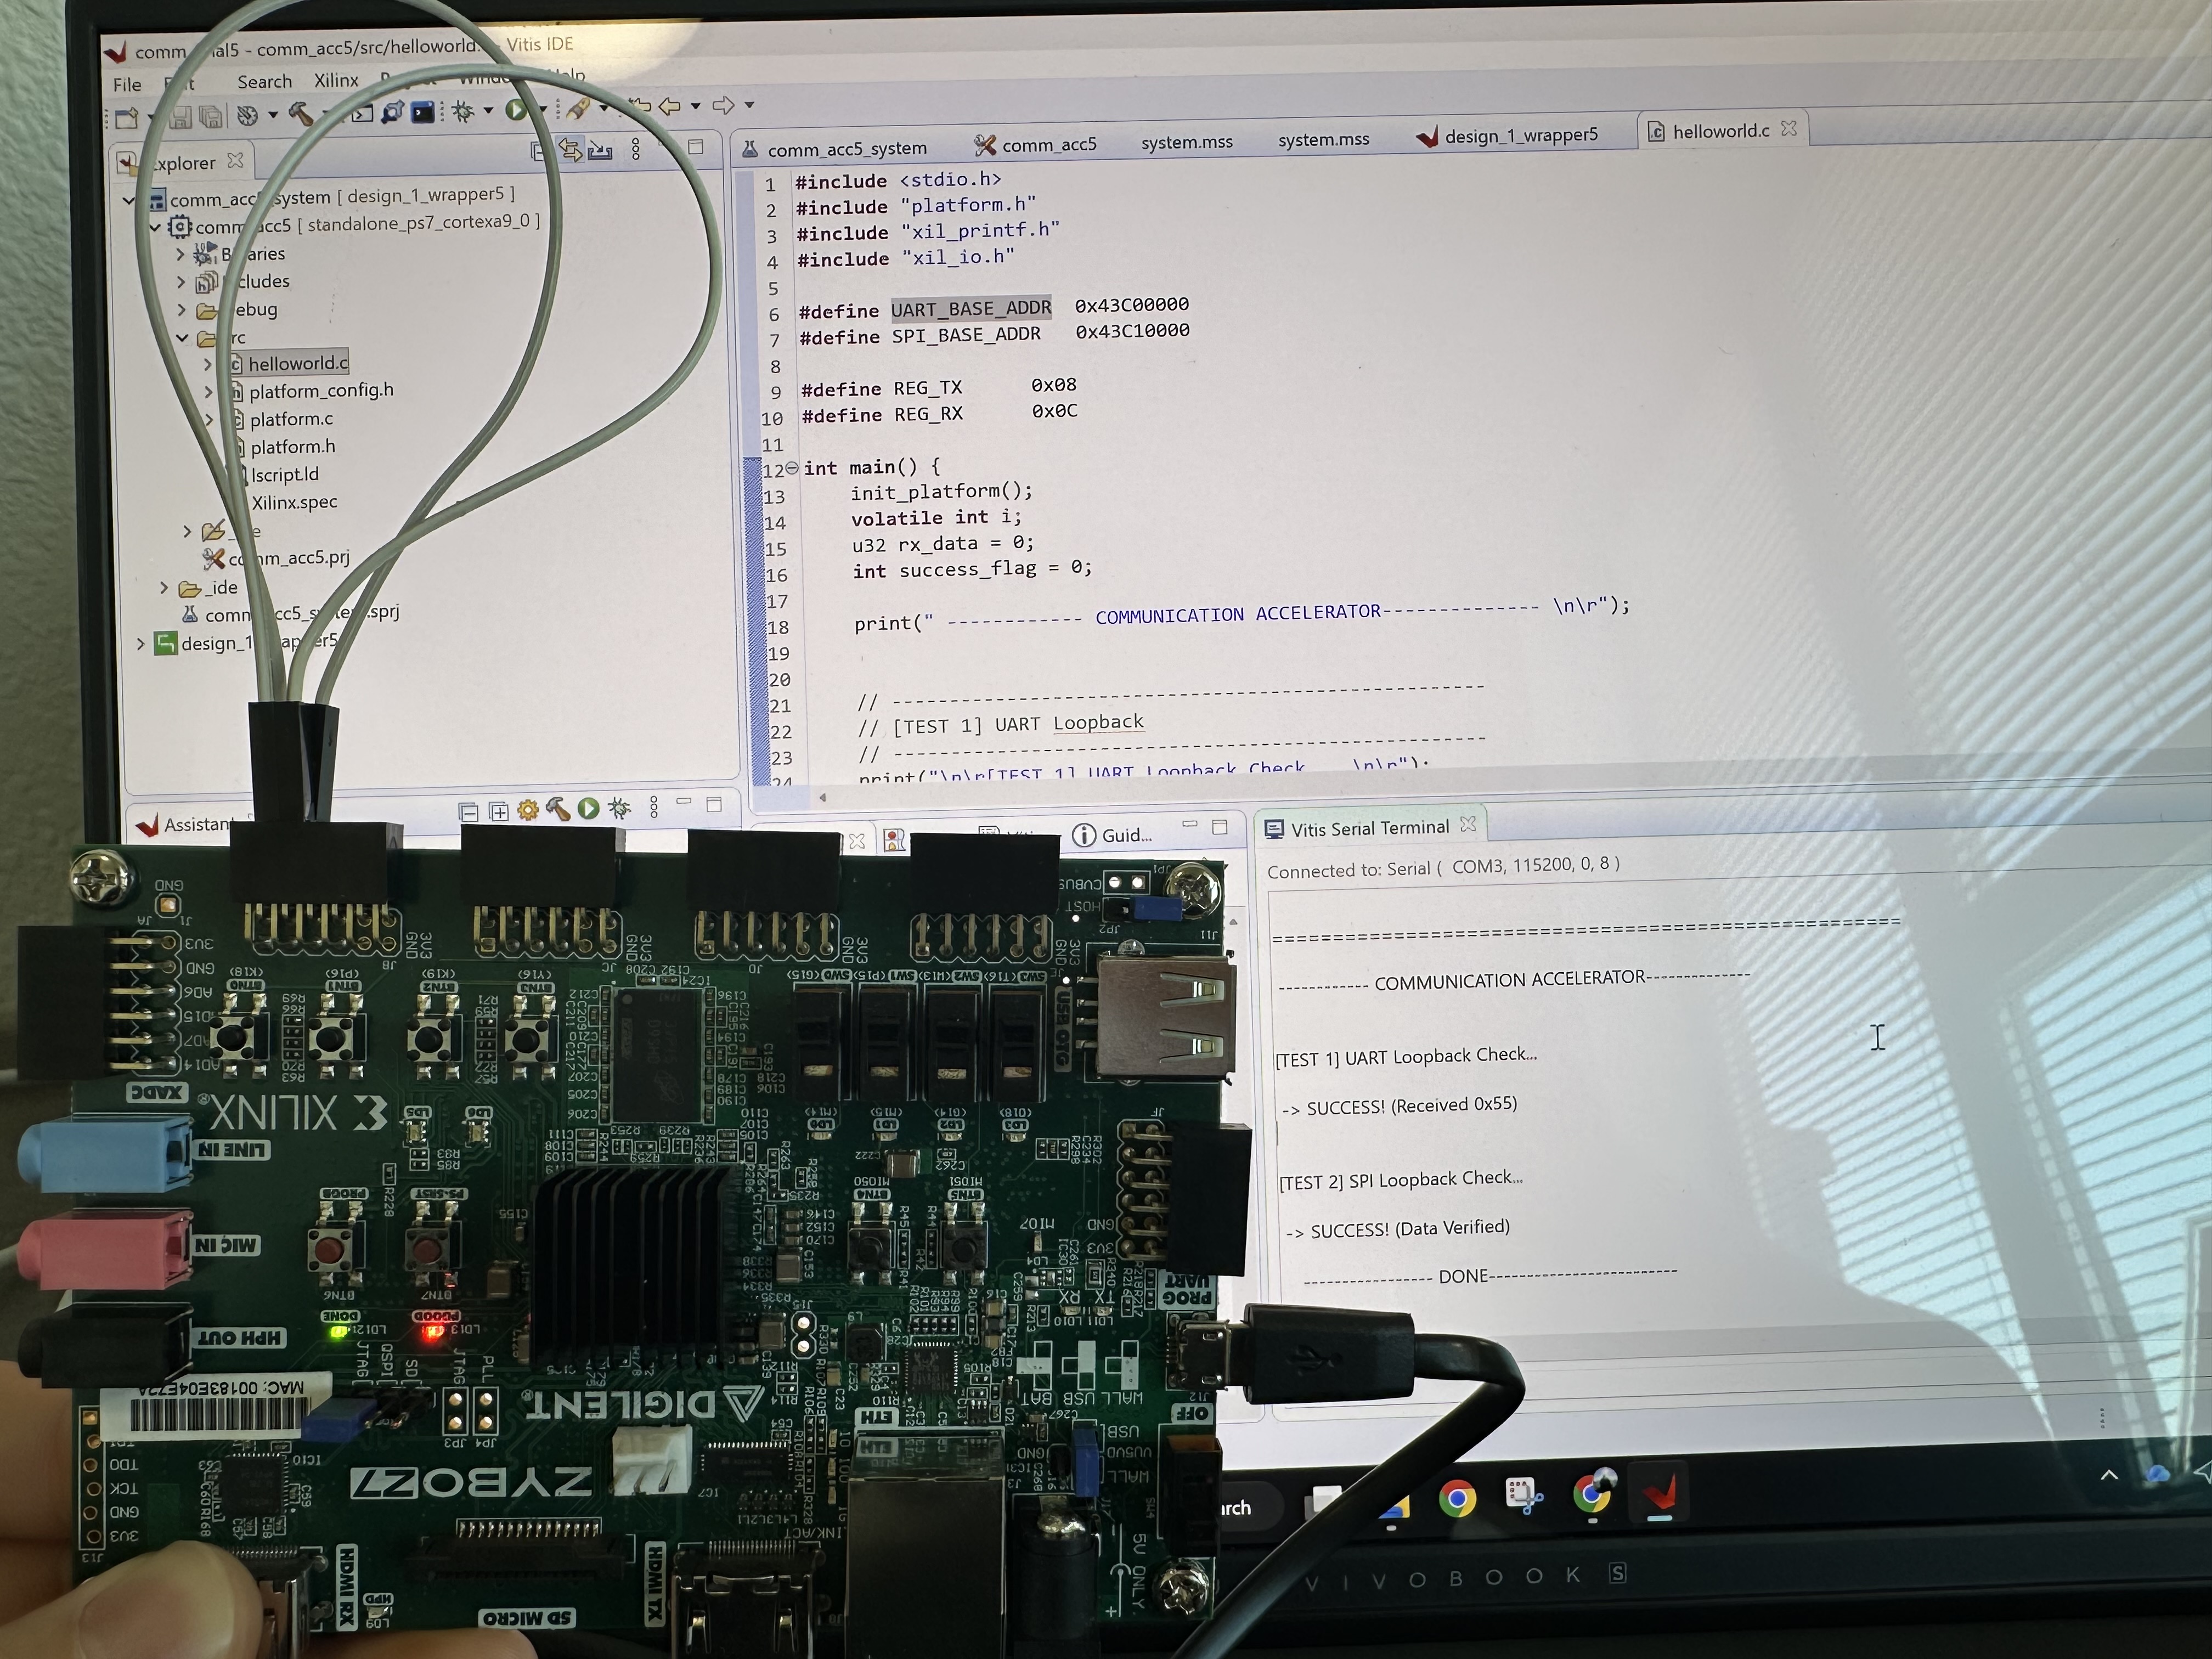Open Snipping Tool from the taskbar

pyautogui.click(x=1524, y=1495)
